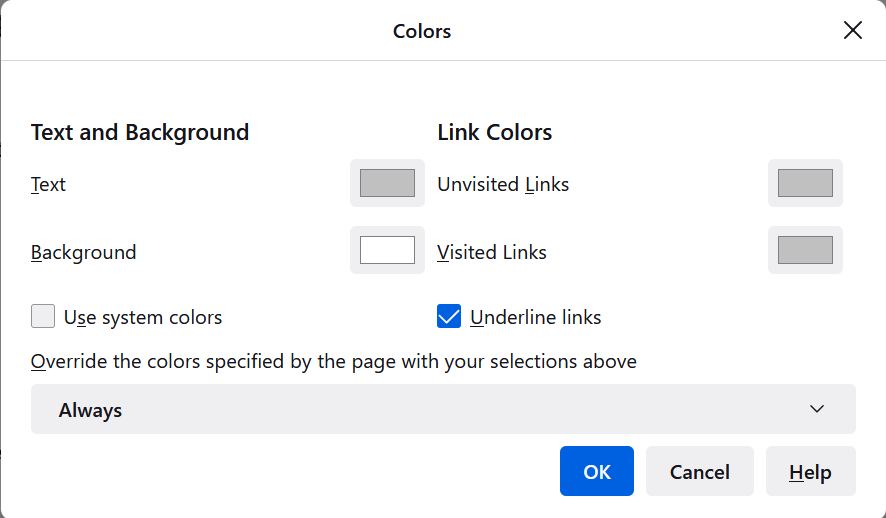
Task: Close the Colors dialog with the X
Action: [852, 31]
